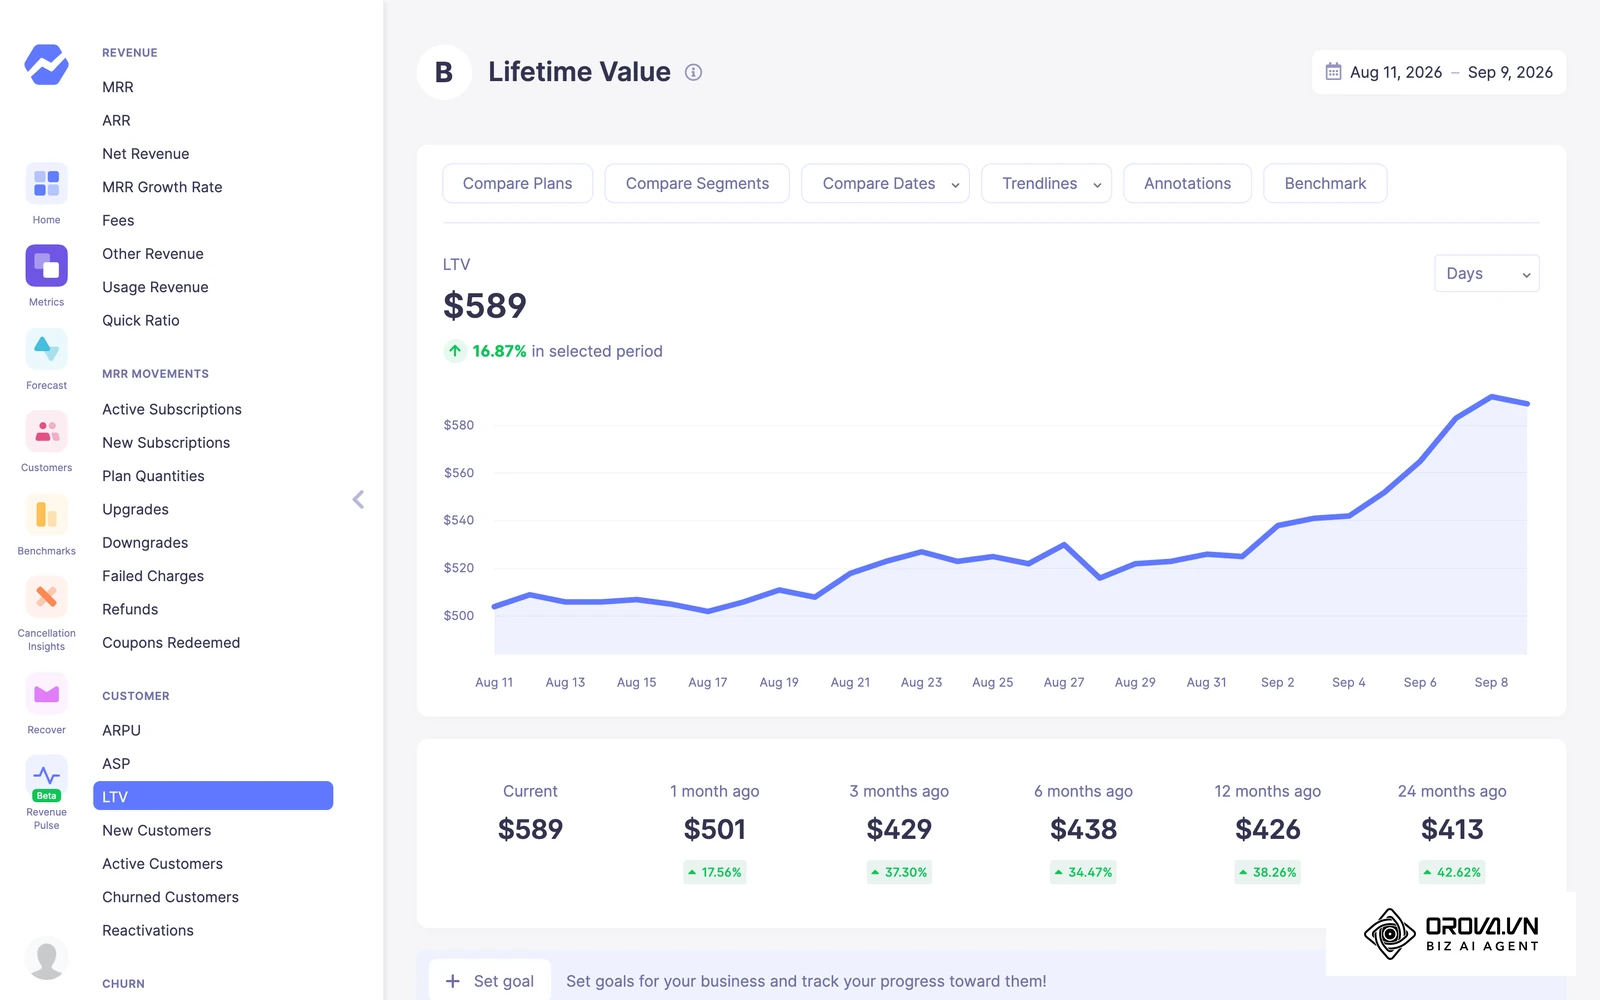Open Reactivations metric

(x=148, y=930)
